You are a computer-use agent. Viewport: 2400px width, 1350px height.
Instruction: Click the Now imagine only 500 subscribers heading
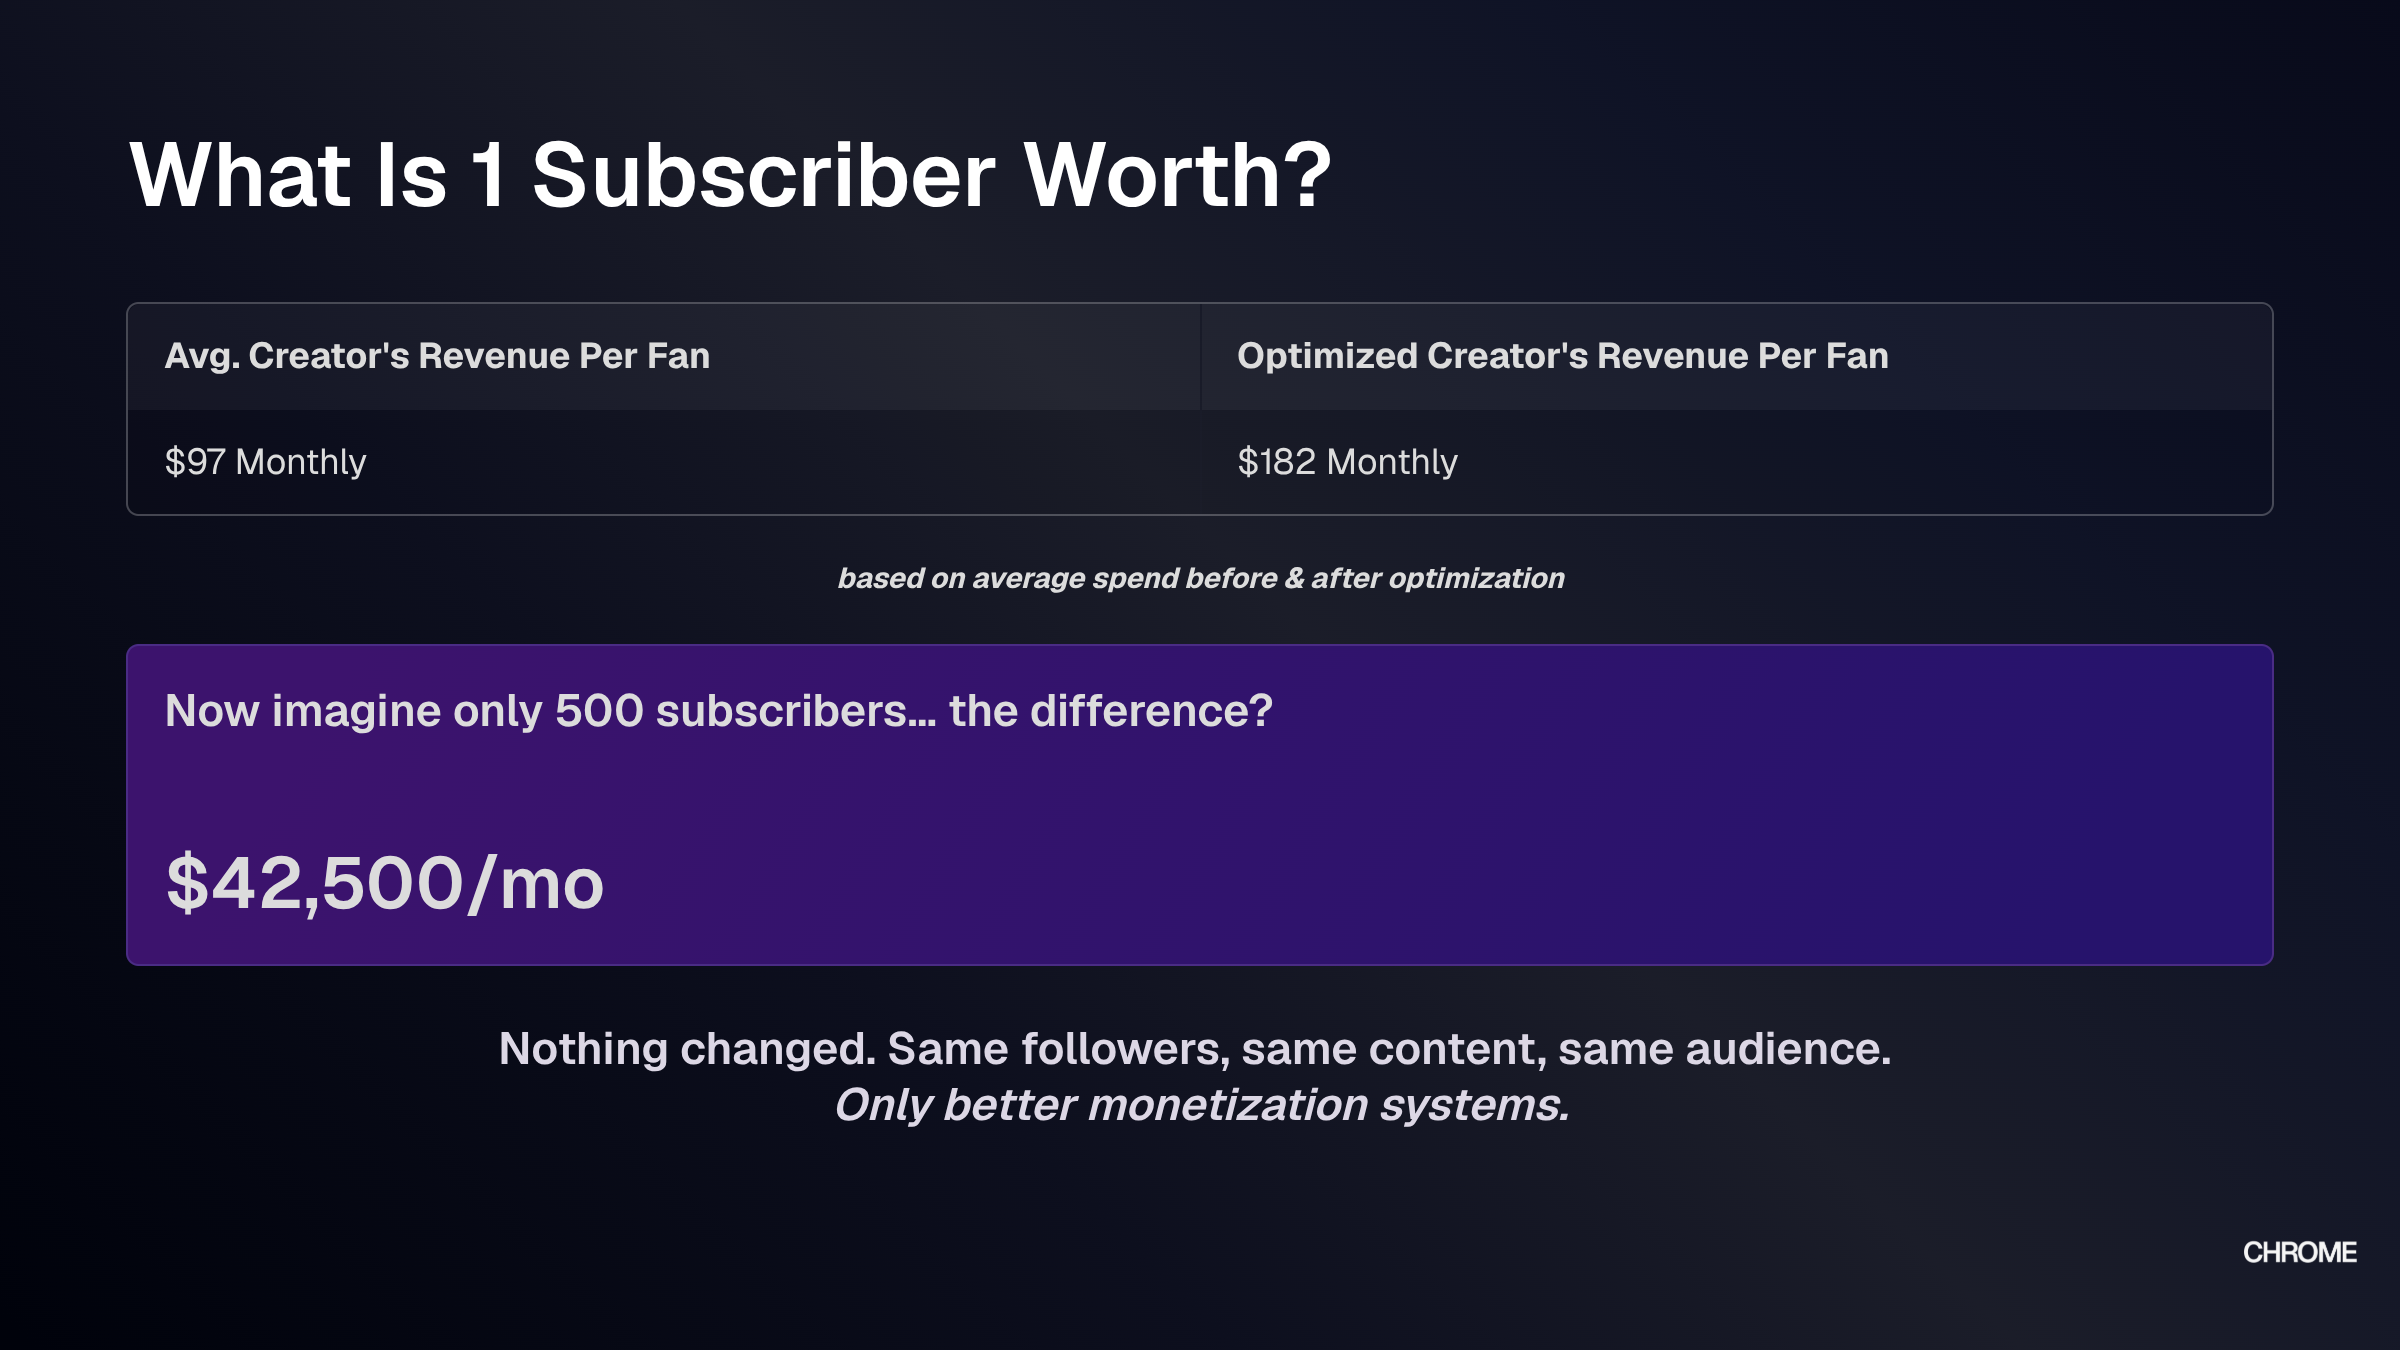pyautogui.click(x=718, y=711)
